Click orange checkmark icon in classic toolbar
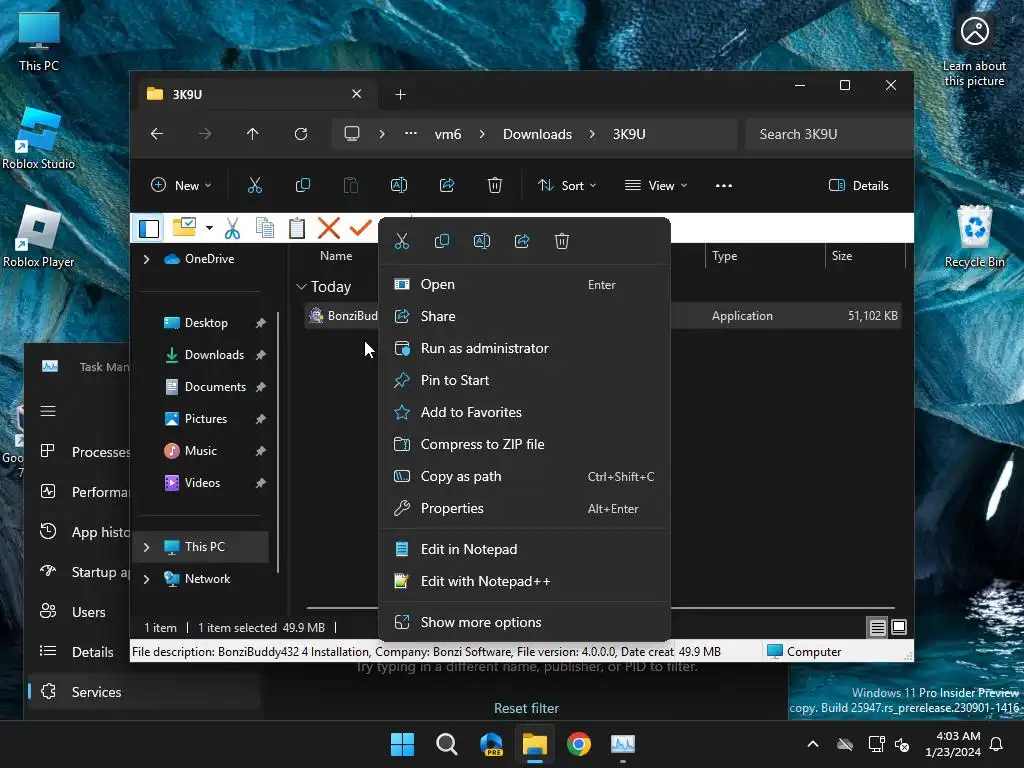This screenshot has height=768, width=1024. (360, 228)
